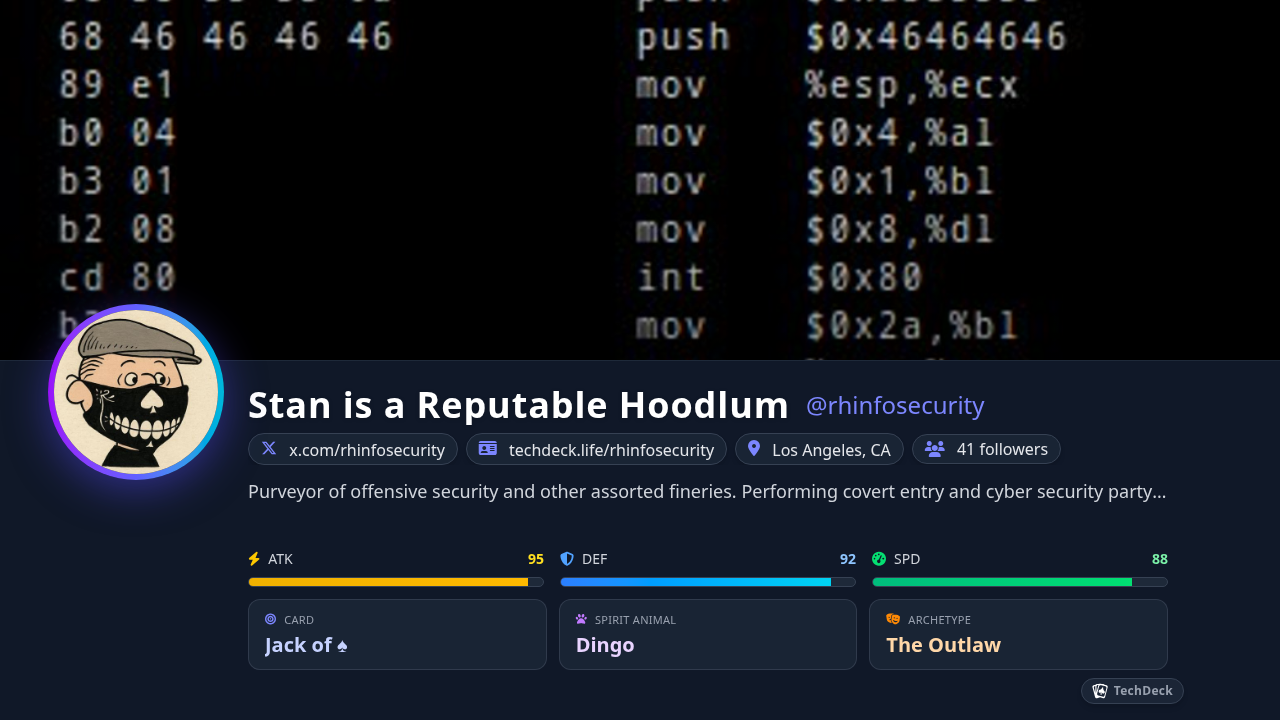Click the spirit animal paw icon
This screenshot has height=720, width=1280.
(x=581, y=619)
